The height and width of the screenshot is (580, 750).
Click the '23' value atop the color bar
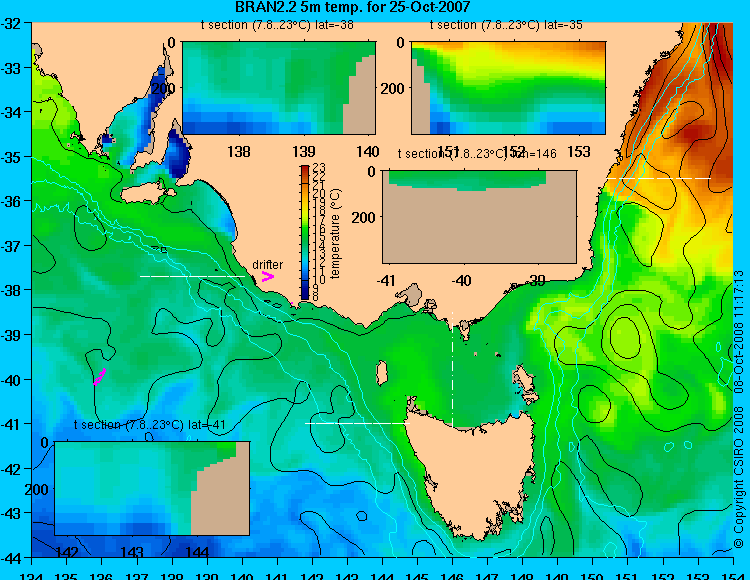(319, 168)
